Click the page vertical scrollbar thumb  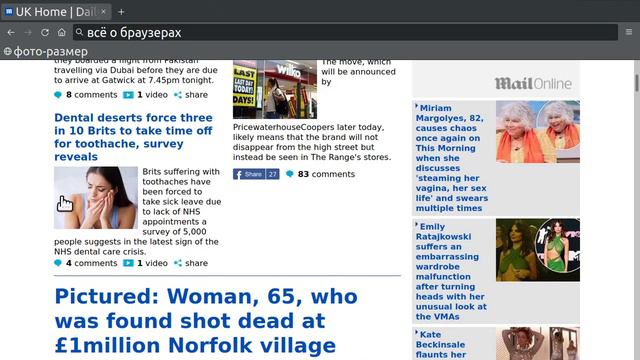pyautogui.click(x=636, y=82)
